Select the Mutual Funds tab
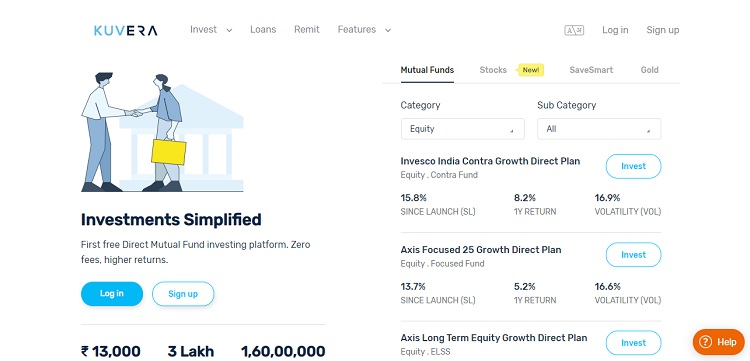This screenshot has height=361, width=750. [427, 70]
